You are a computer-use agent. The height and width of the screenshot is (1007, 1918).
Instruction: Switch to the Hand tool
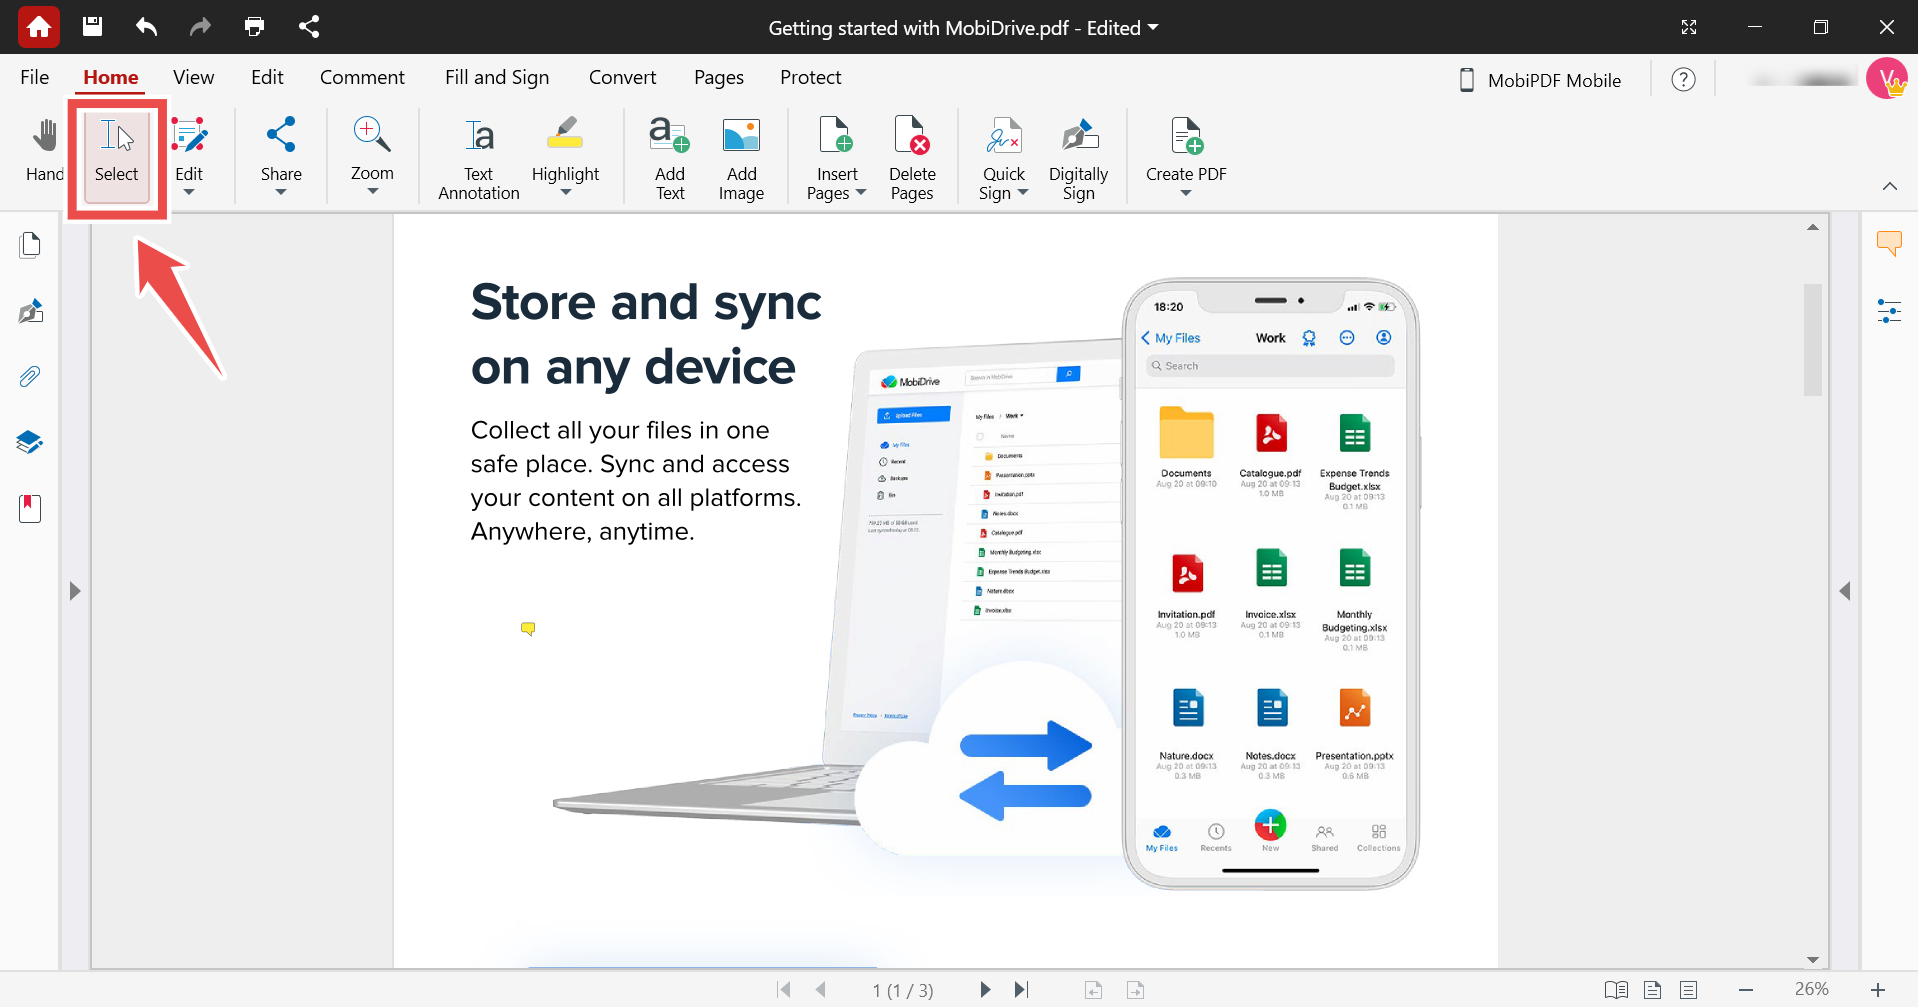pyautogui.click(x=43, y=150)
